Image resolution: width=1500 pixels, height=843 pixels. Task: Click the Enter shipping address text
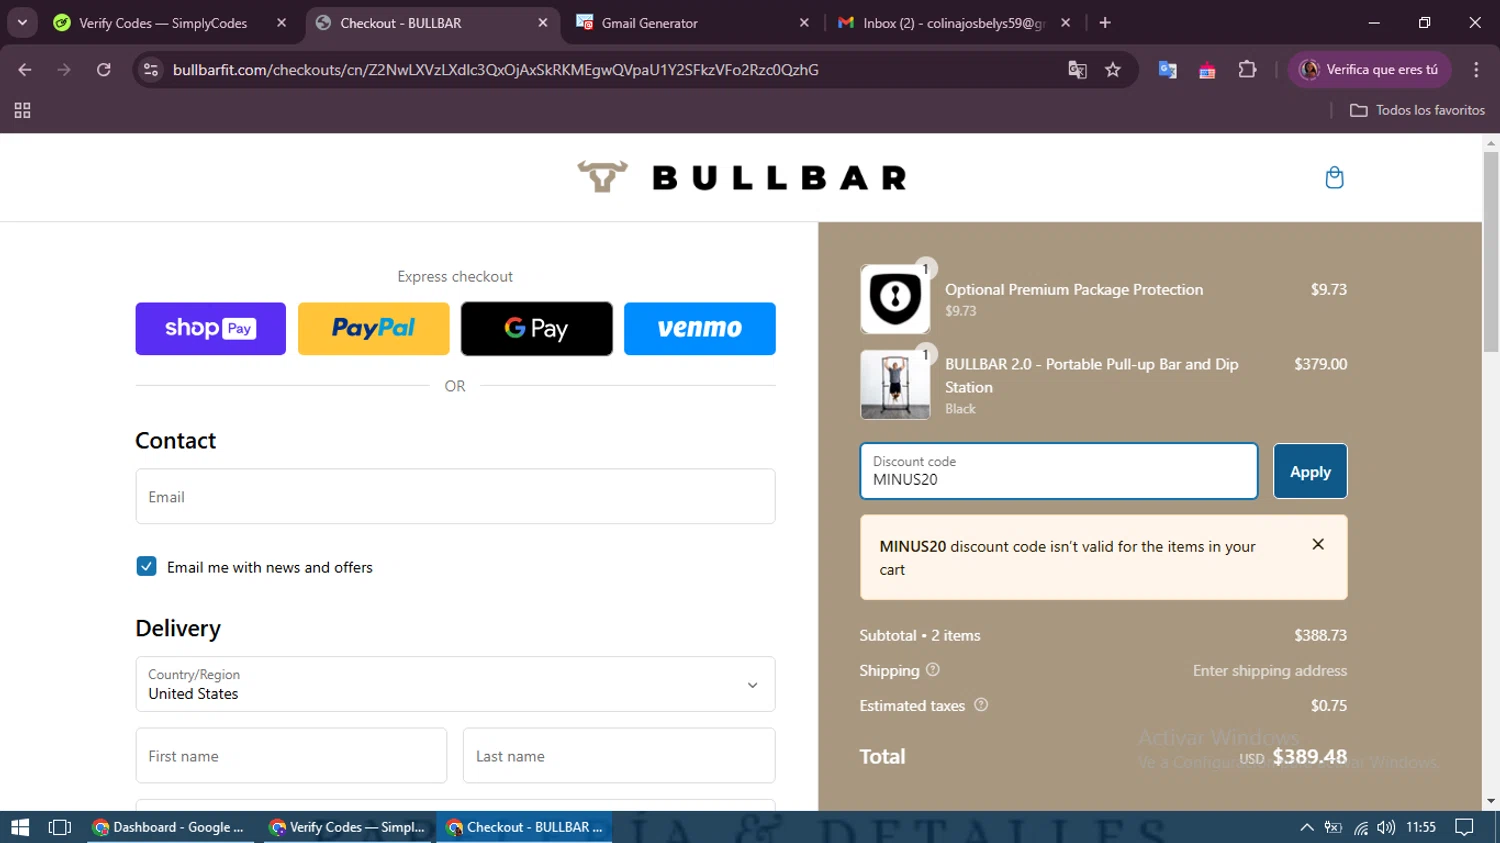pyautogui.click(x=1270, y=670)
